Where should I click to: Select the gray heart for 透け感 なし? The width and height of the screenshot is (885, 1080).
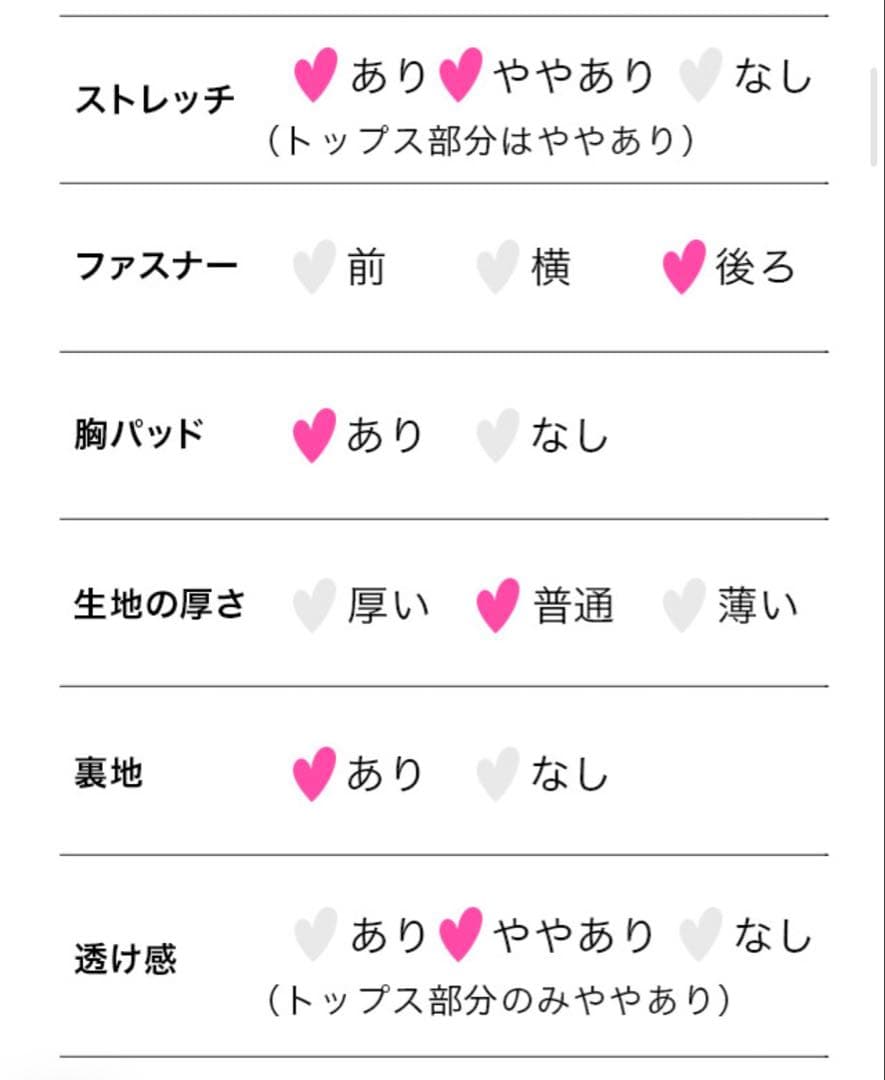pos(699,935)
